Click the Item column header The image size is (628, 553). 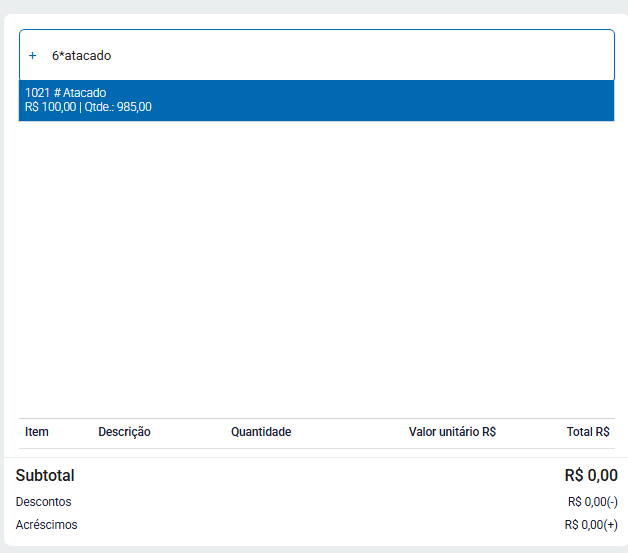pyautogui.click(x=37, y=432)
